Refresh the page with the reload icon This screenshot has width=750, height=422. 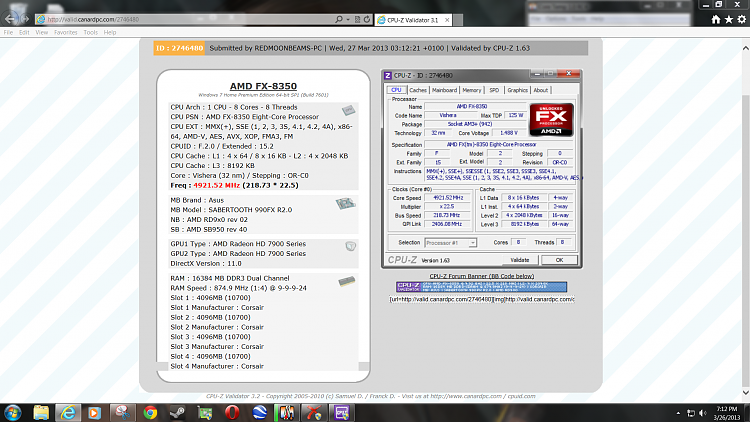coord(367,20)
